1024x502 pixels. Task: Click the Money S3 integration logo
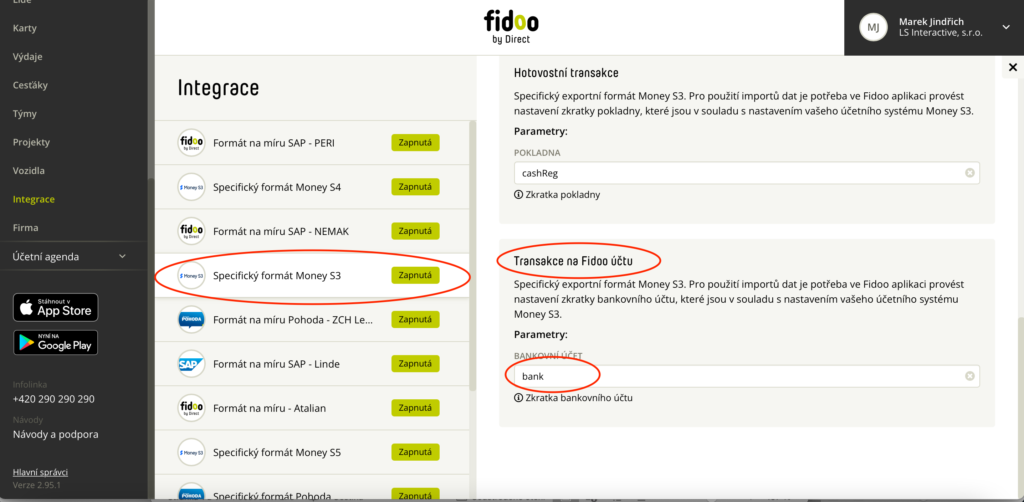191,275
